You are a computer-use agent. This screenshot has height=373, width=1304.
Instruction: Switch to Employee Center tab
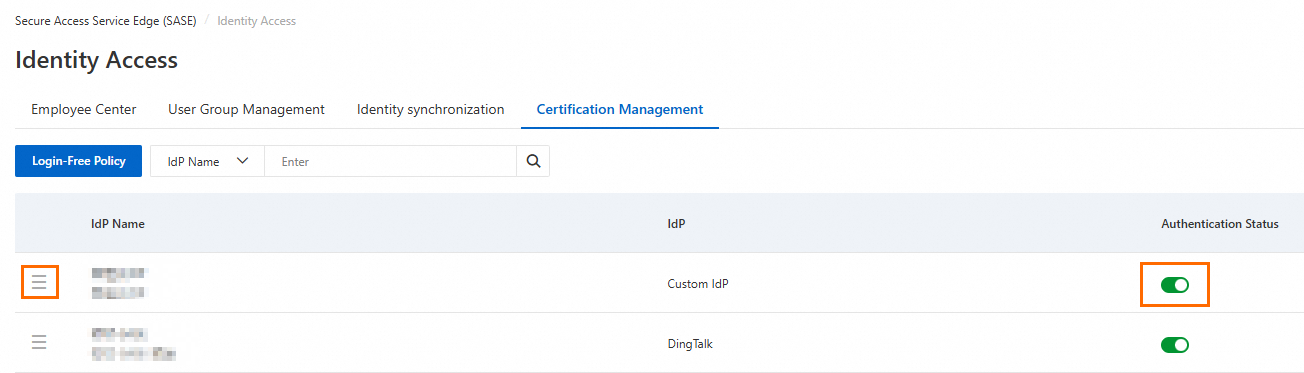pos(84,109)
